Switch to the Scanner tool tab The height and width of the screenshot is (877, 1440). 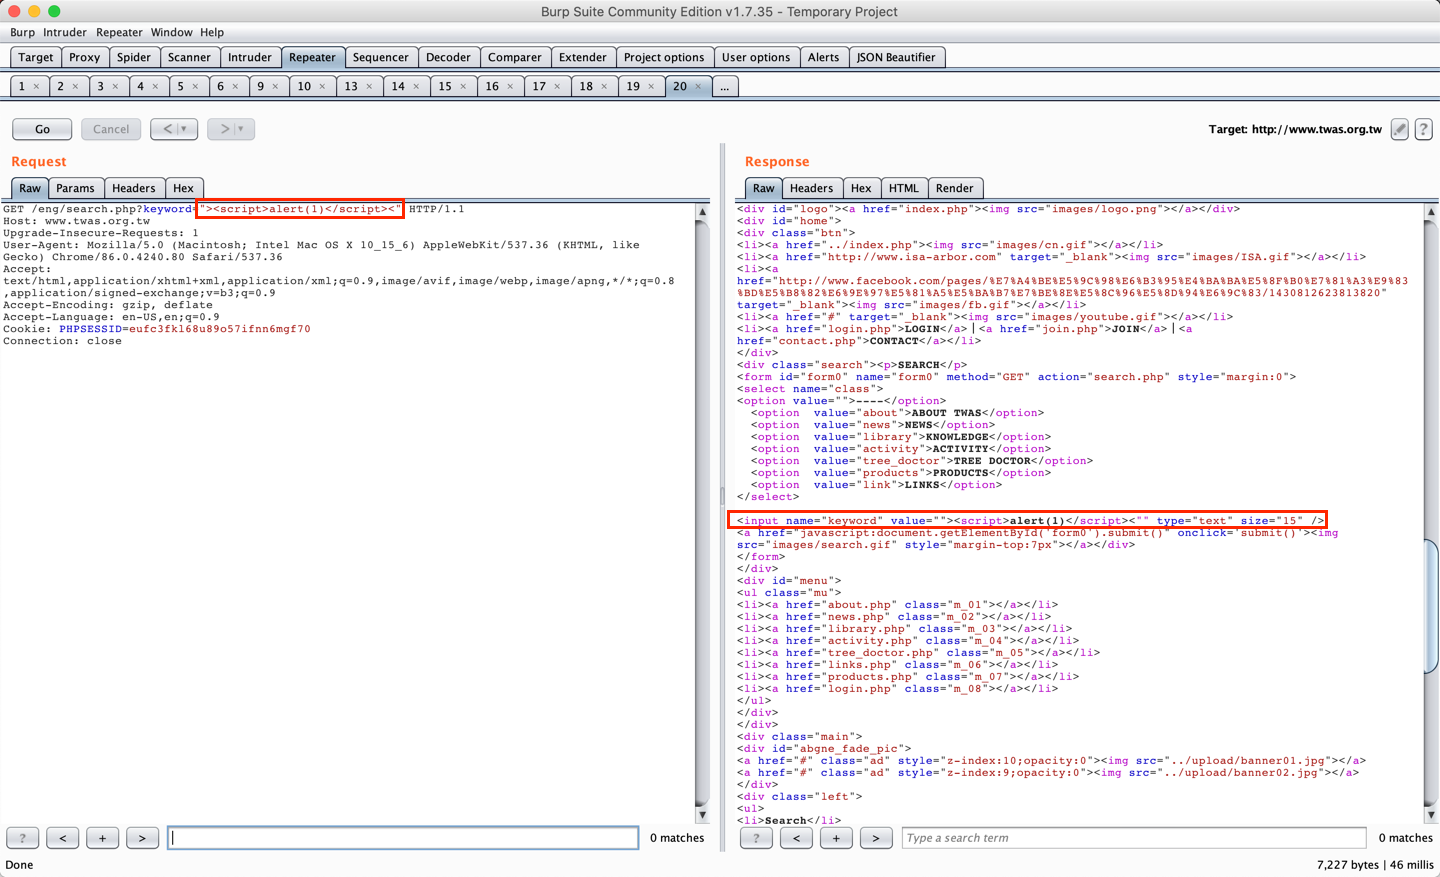tap(189, 57)
